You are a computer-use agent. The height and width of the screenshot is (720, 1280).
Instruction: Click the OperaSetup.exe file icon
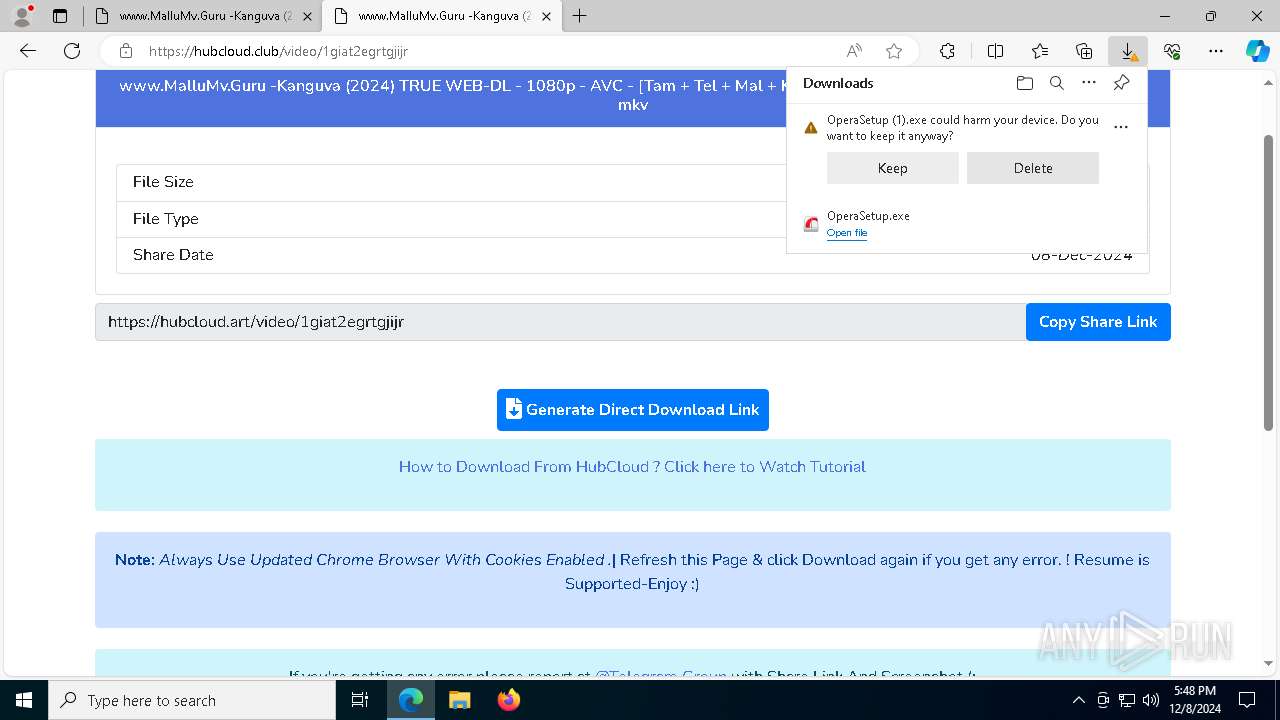click(x=811, y=224)
